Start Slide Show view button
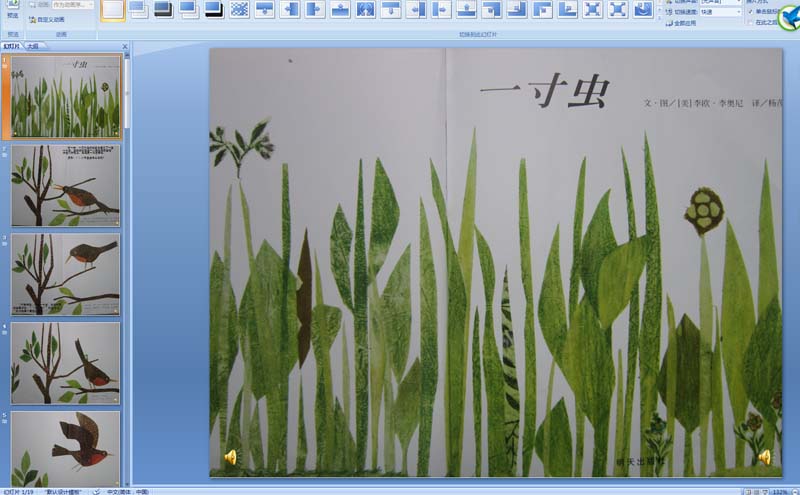The image size is (800, 495). click(x=765, y=492)
